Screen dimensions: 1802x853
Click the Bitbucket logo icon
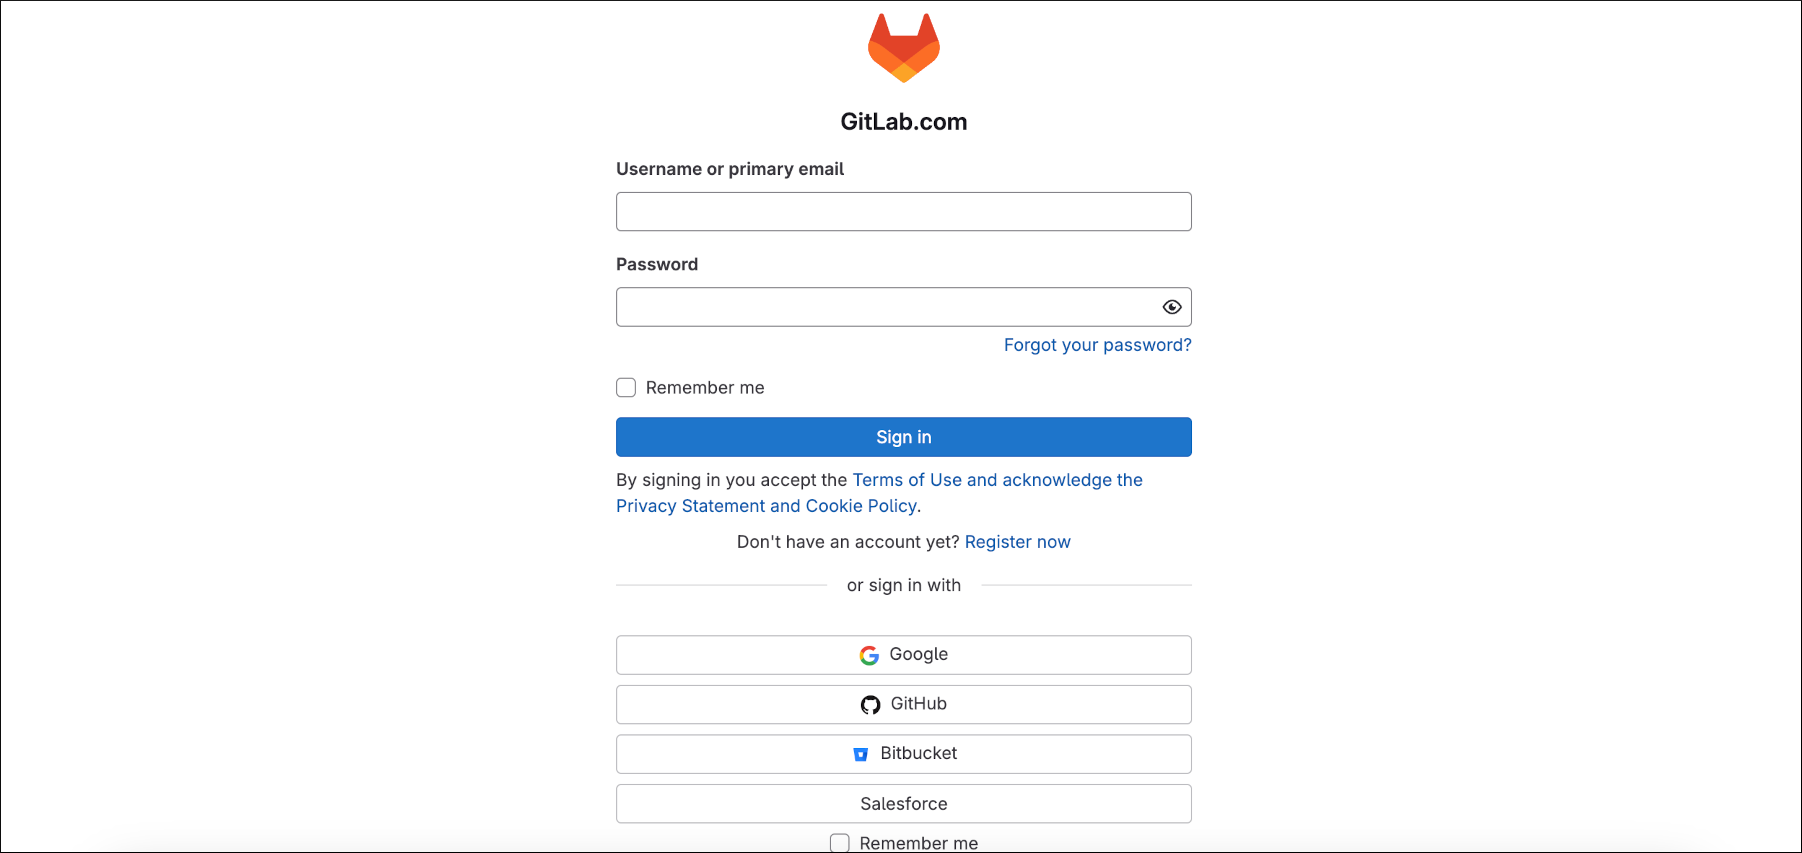coord(860,754)
